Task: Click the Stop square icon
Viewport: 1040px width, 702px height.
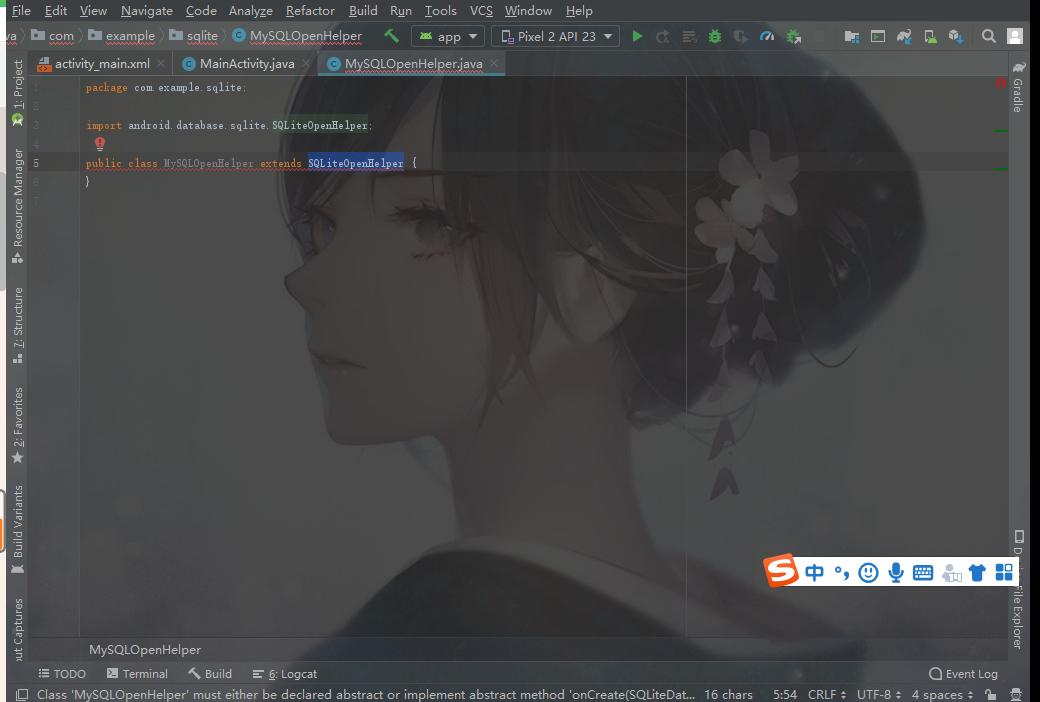Action: tap(820, 36)
